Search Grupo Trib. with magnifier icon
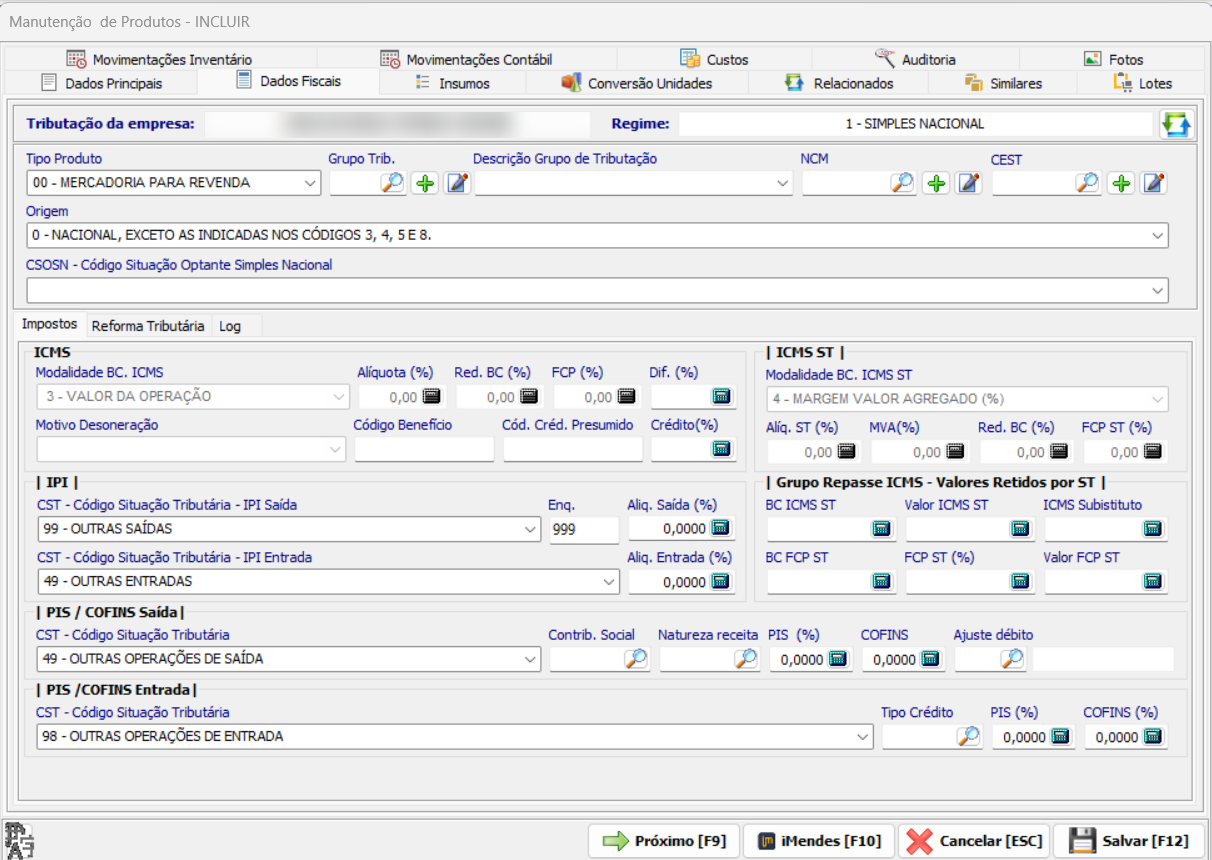The image size is (1212, 860). pos(391,183)
